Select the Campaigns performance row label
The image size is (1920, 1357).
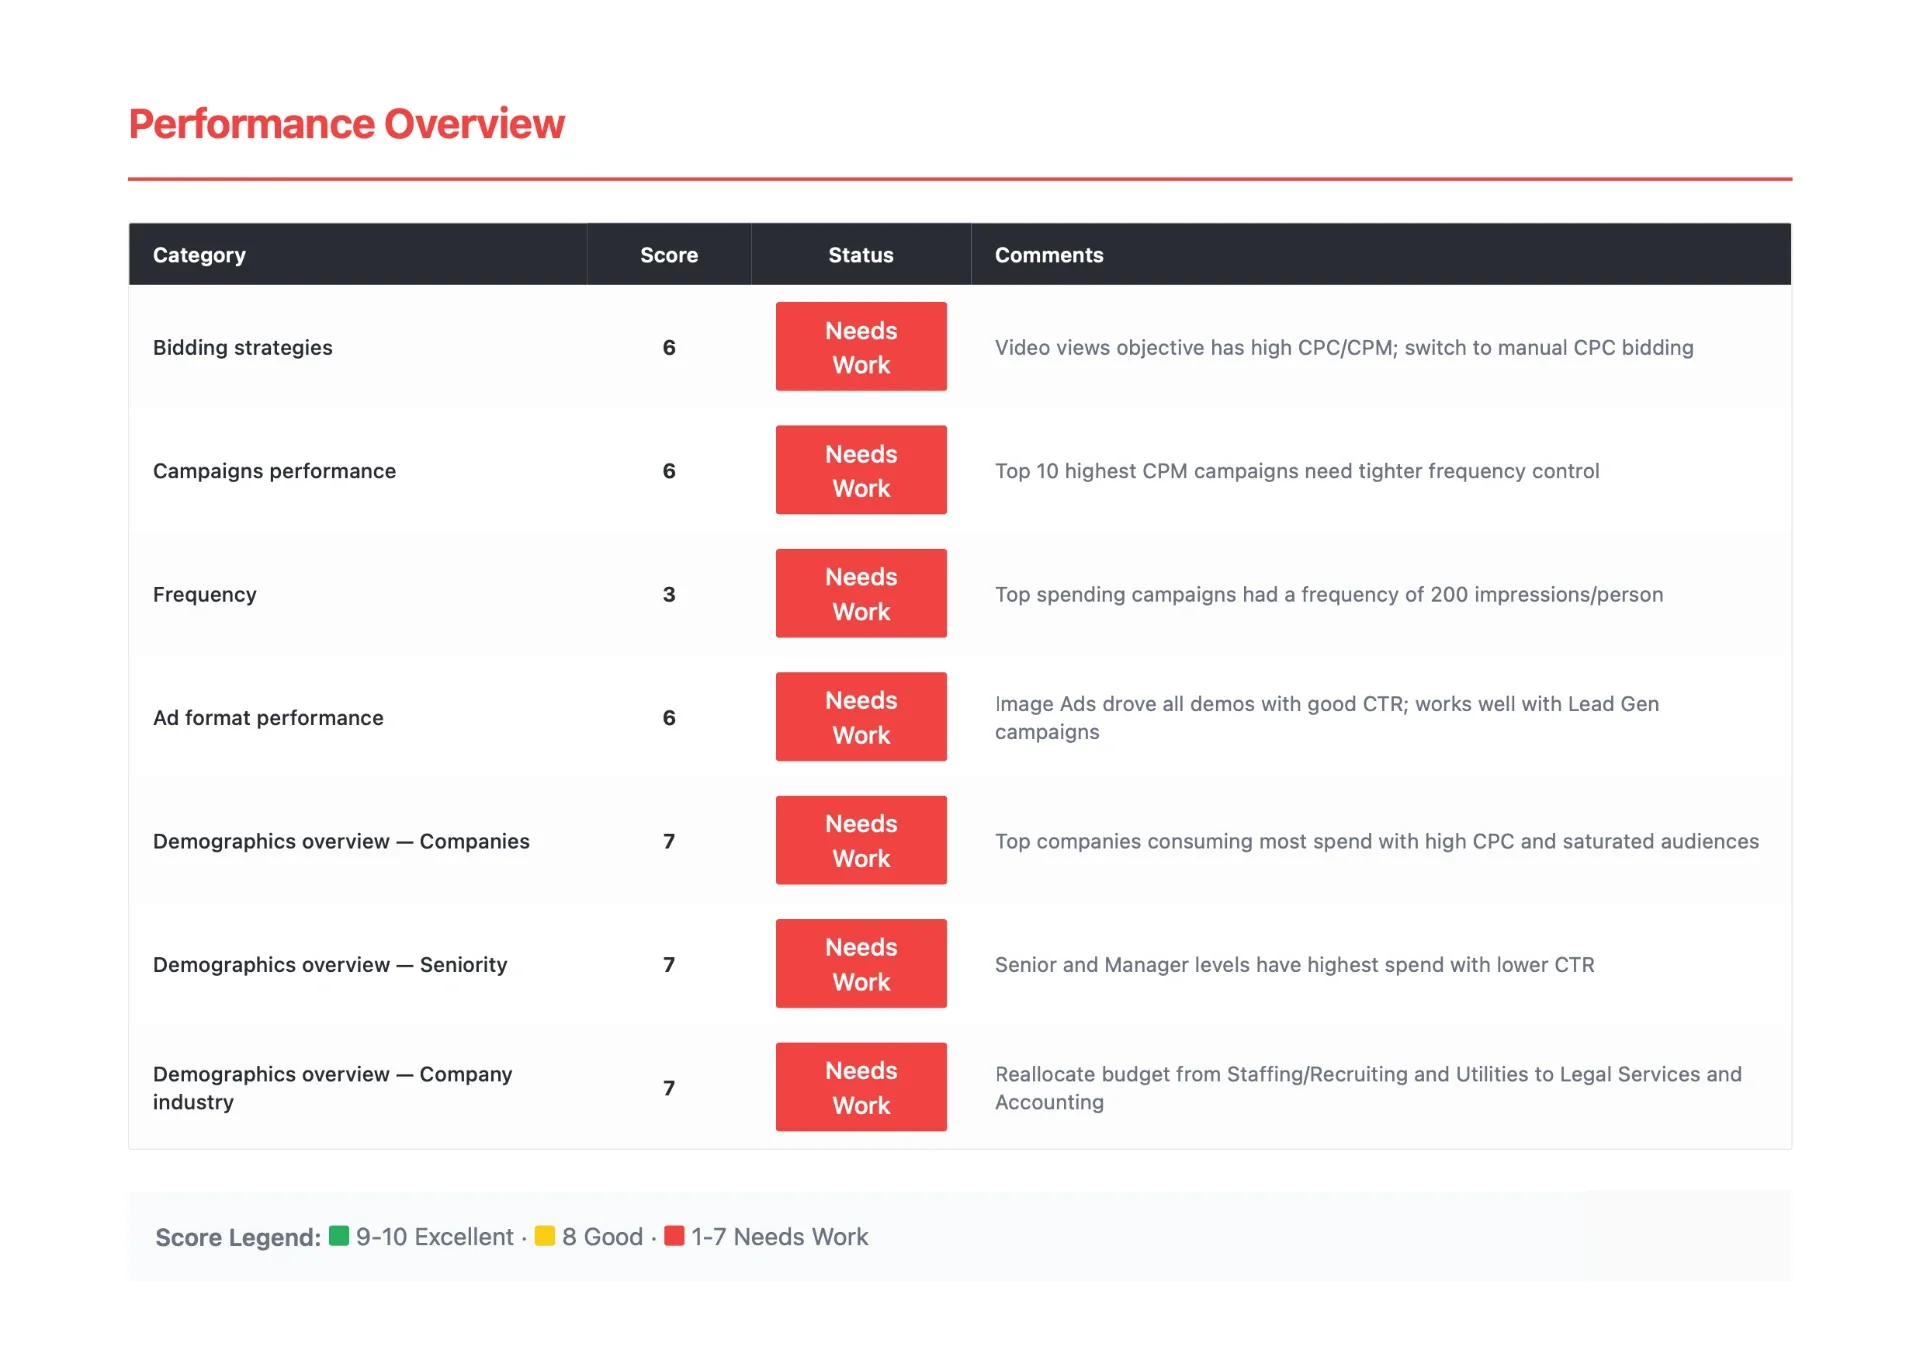point(274,471)
